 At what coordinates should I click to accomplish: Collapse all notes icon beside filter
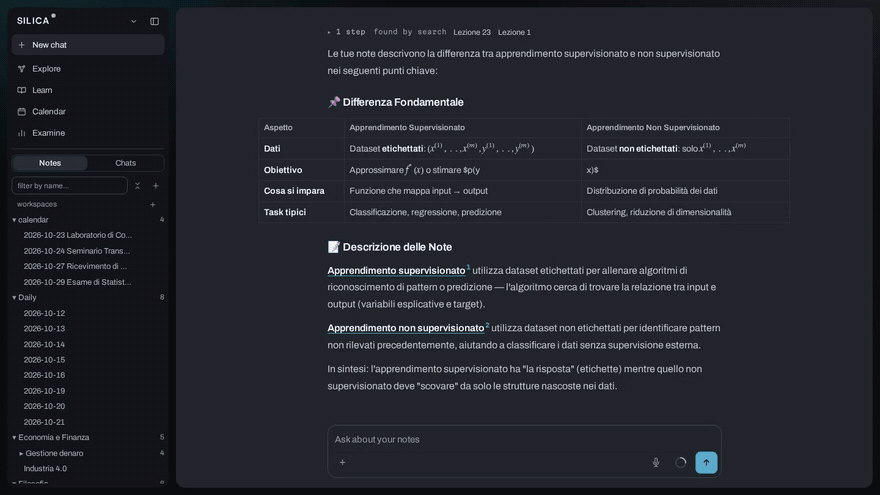[x=138, y=186]
